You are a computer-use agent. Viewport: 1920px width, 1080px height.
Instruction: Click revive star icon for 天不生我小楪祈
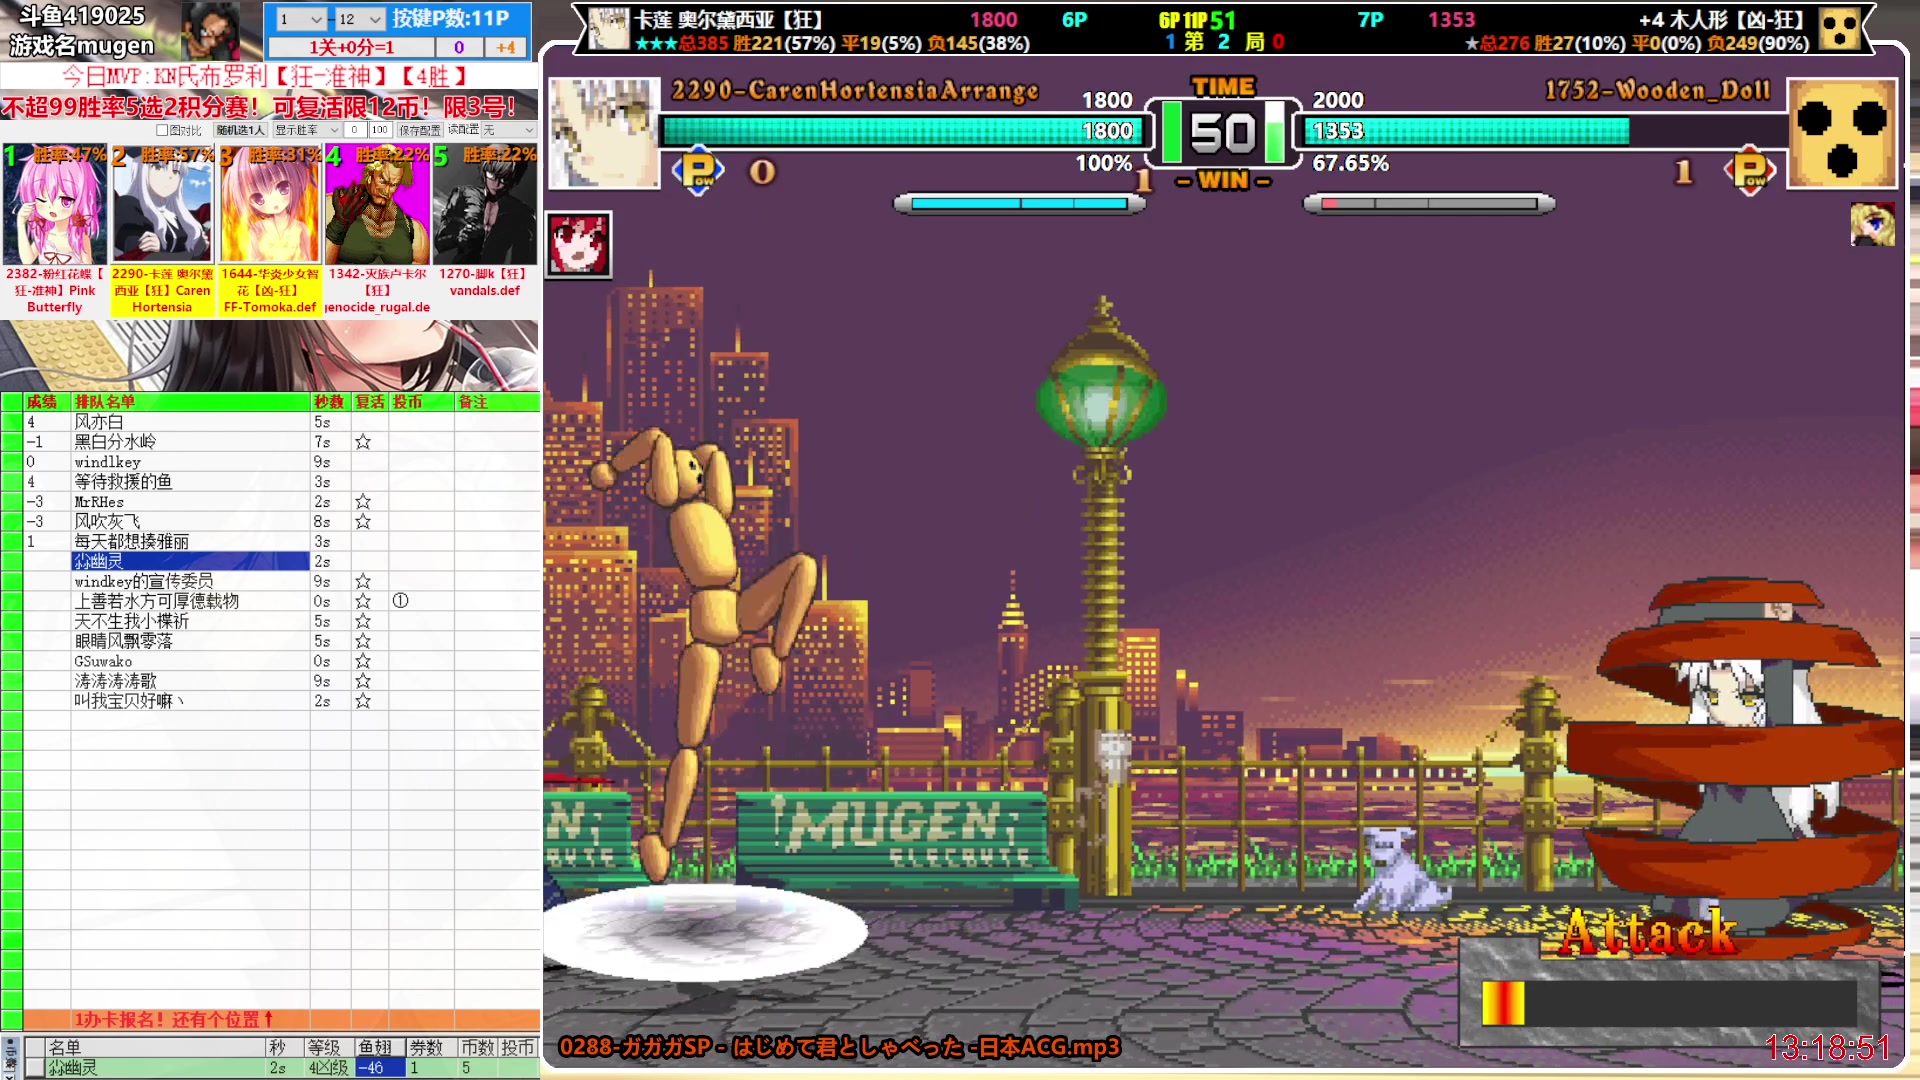click(363, 622)
